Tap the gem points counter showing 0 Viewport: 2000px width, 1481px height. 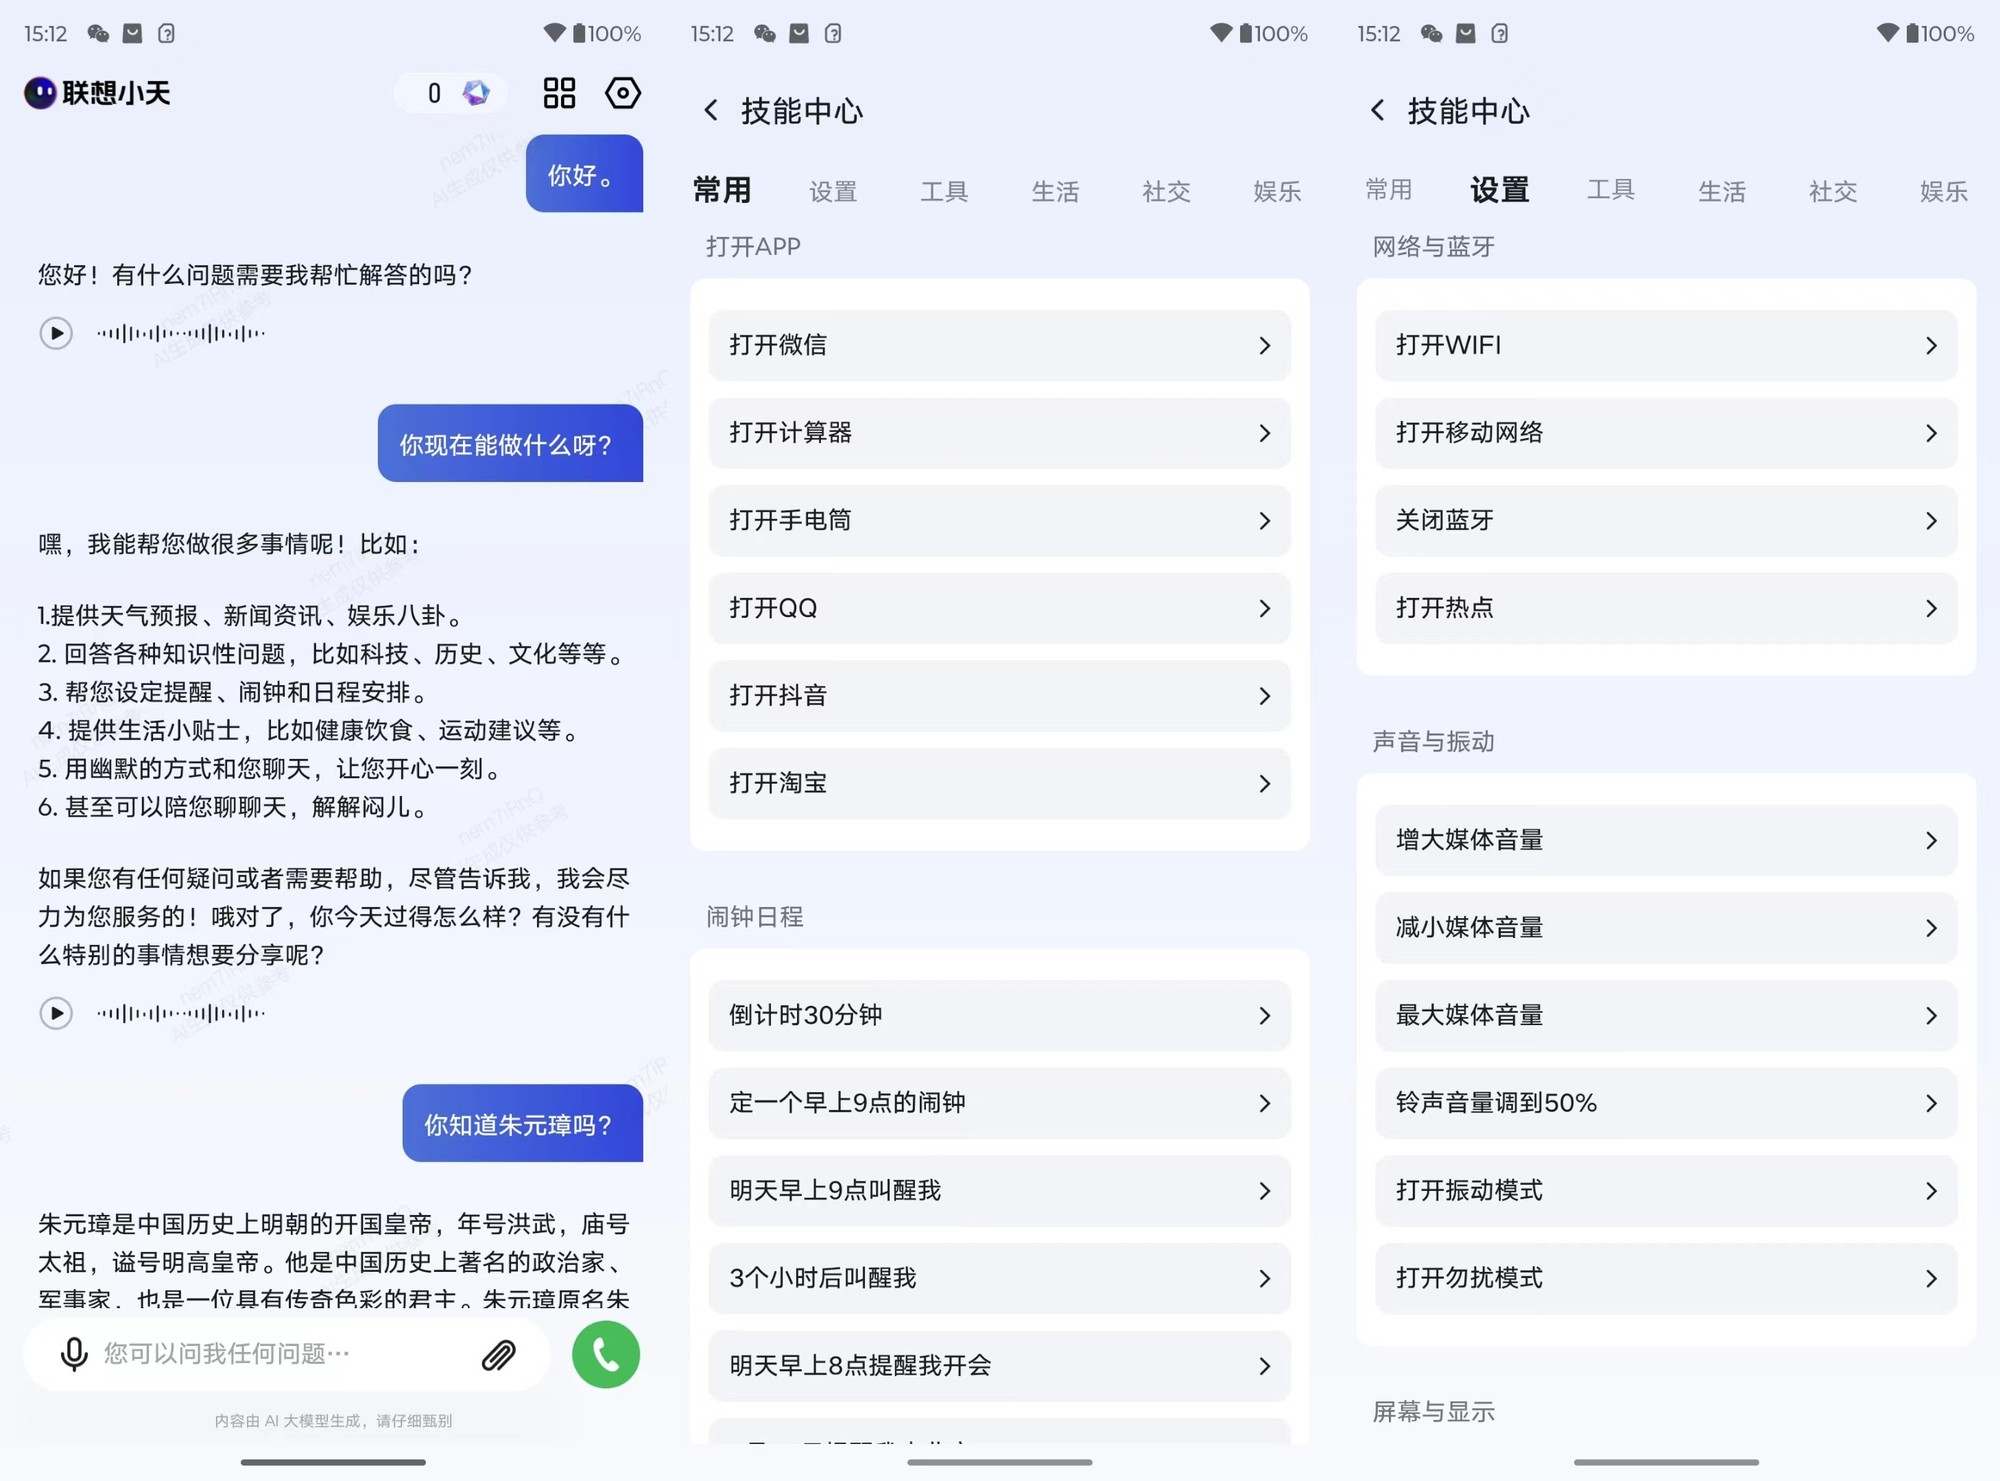(x=452, y=93)
